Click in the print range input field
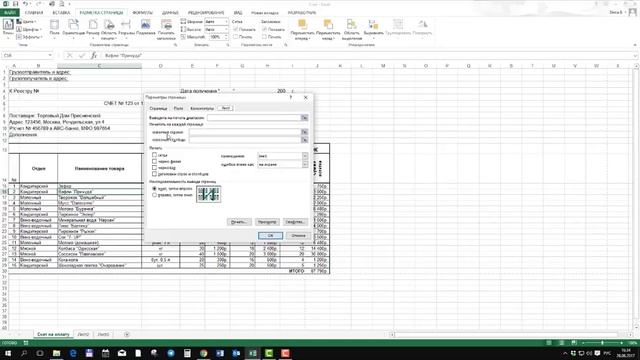This screenshot has width=640, height=360. (x=253, y=118)
